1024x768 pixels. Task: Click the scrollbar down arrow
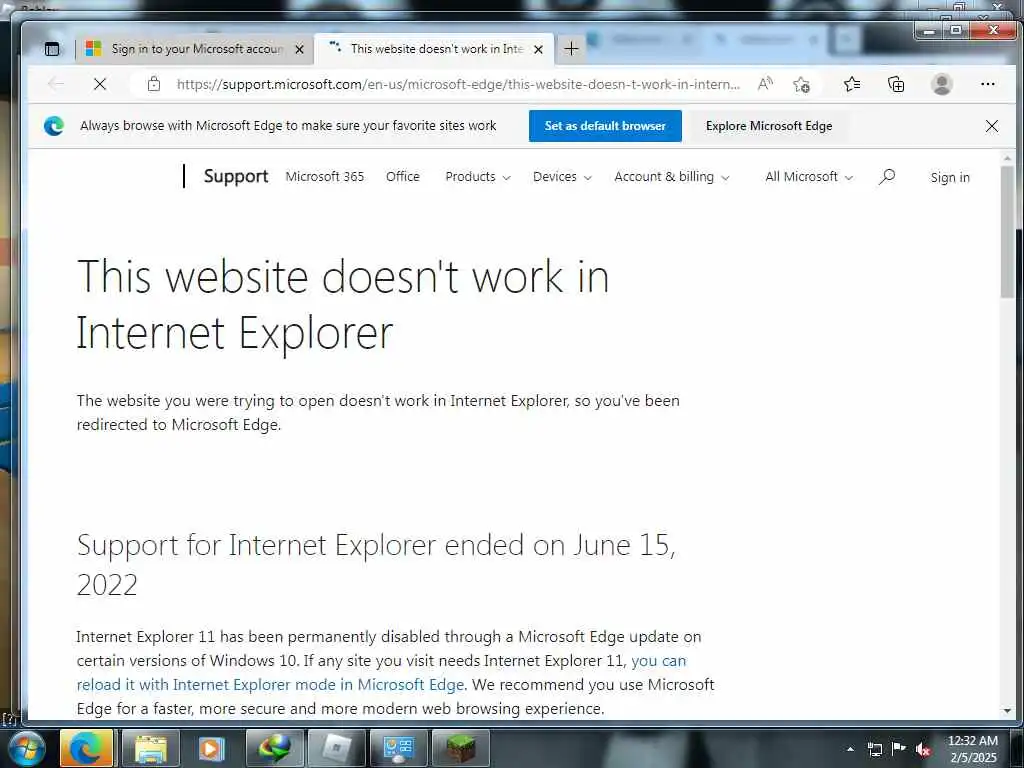[1006, 710]
